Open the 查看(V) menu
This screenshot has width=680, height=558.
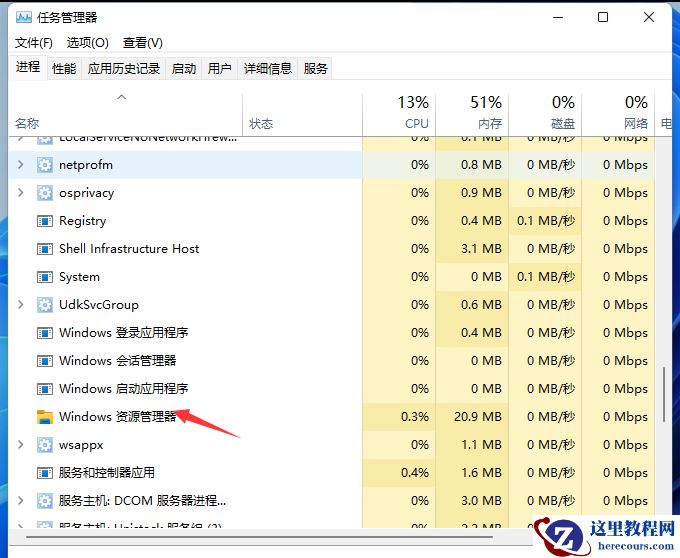pyautogui.click(x=143, y=42)
